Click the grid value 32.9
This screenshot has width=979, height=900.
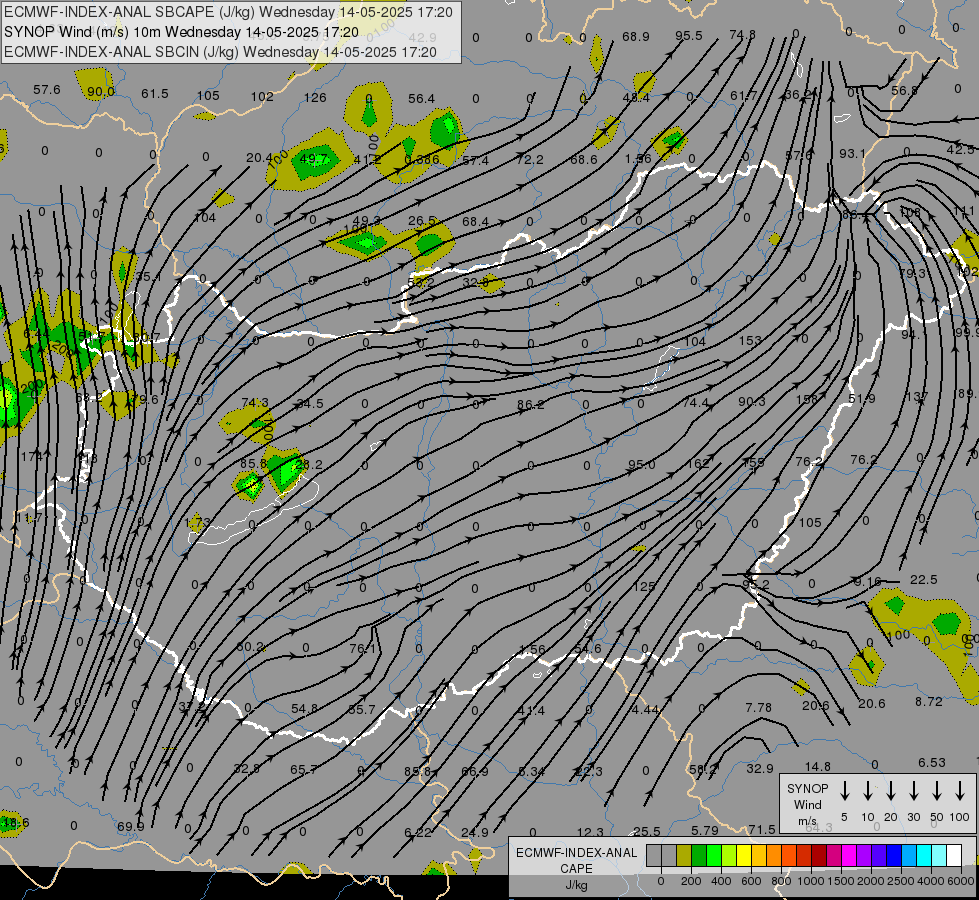coord(760,769)
